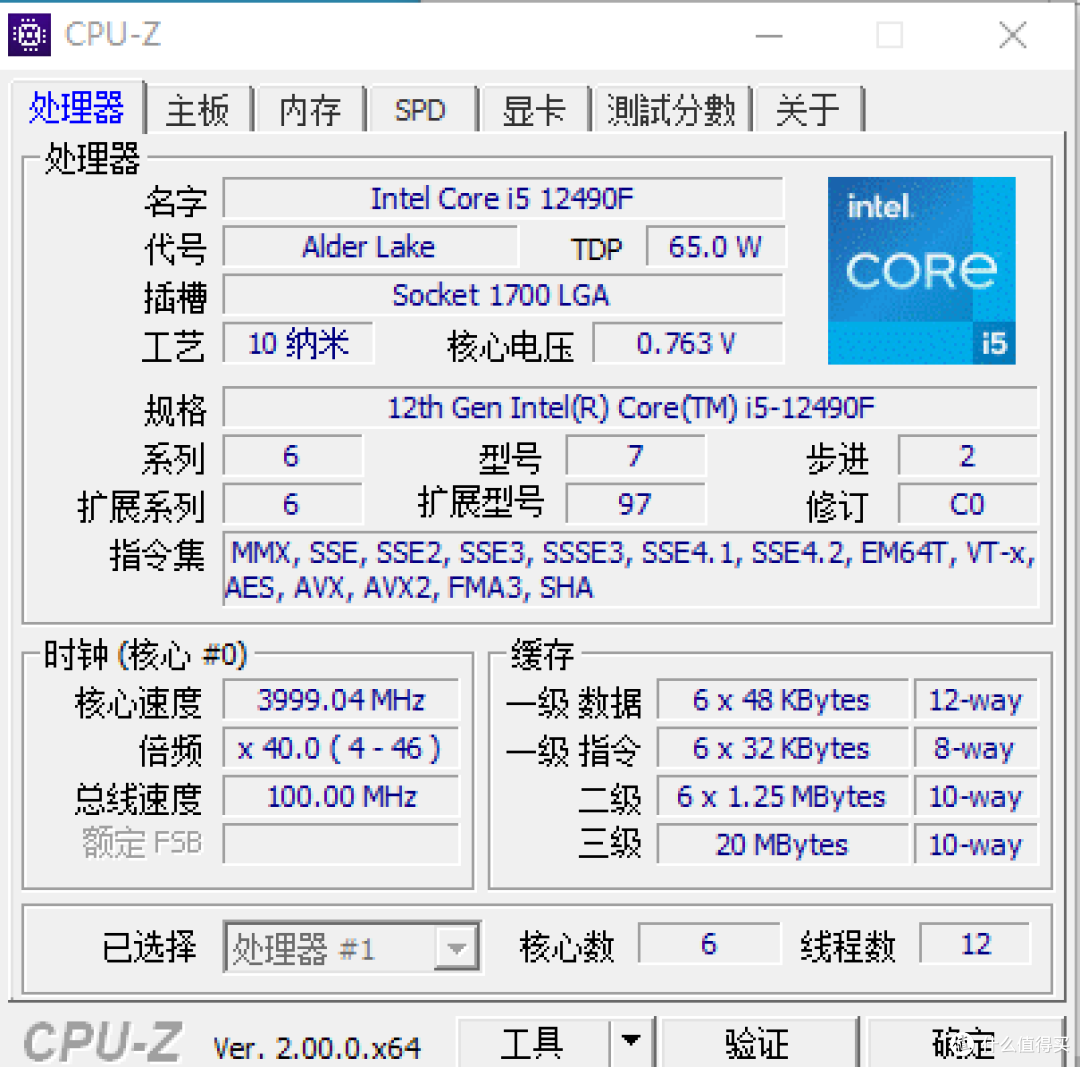1080x1067 pixels.
Task: Click the core voltage 0.763 V value
Action: point(687,343)
